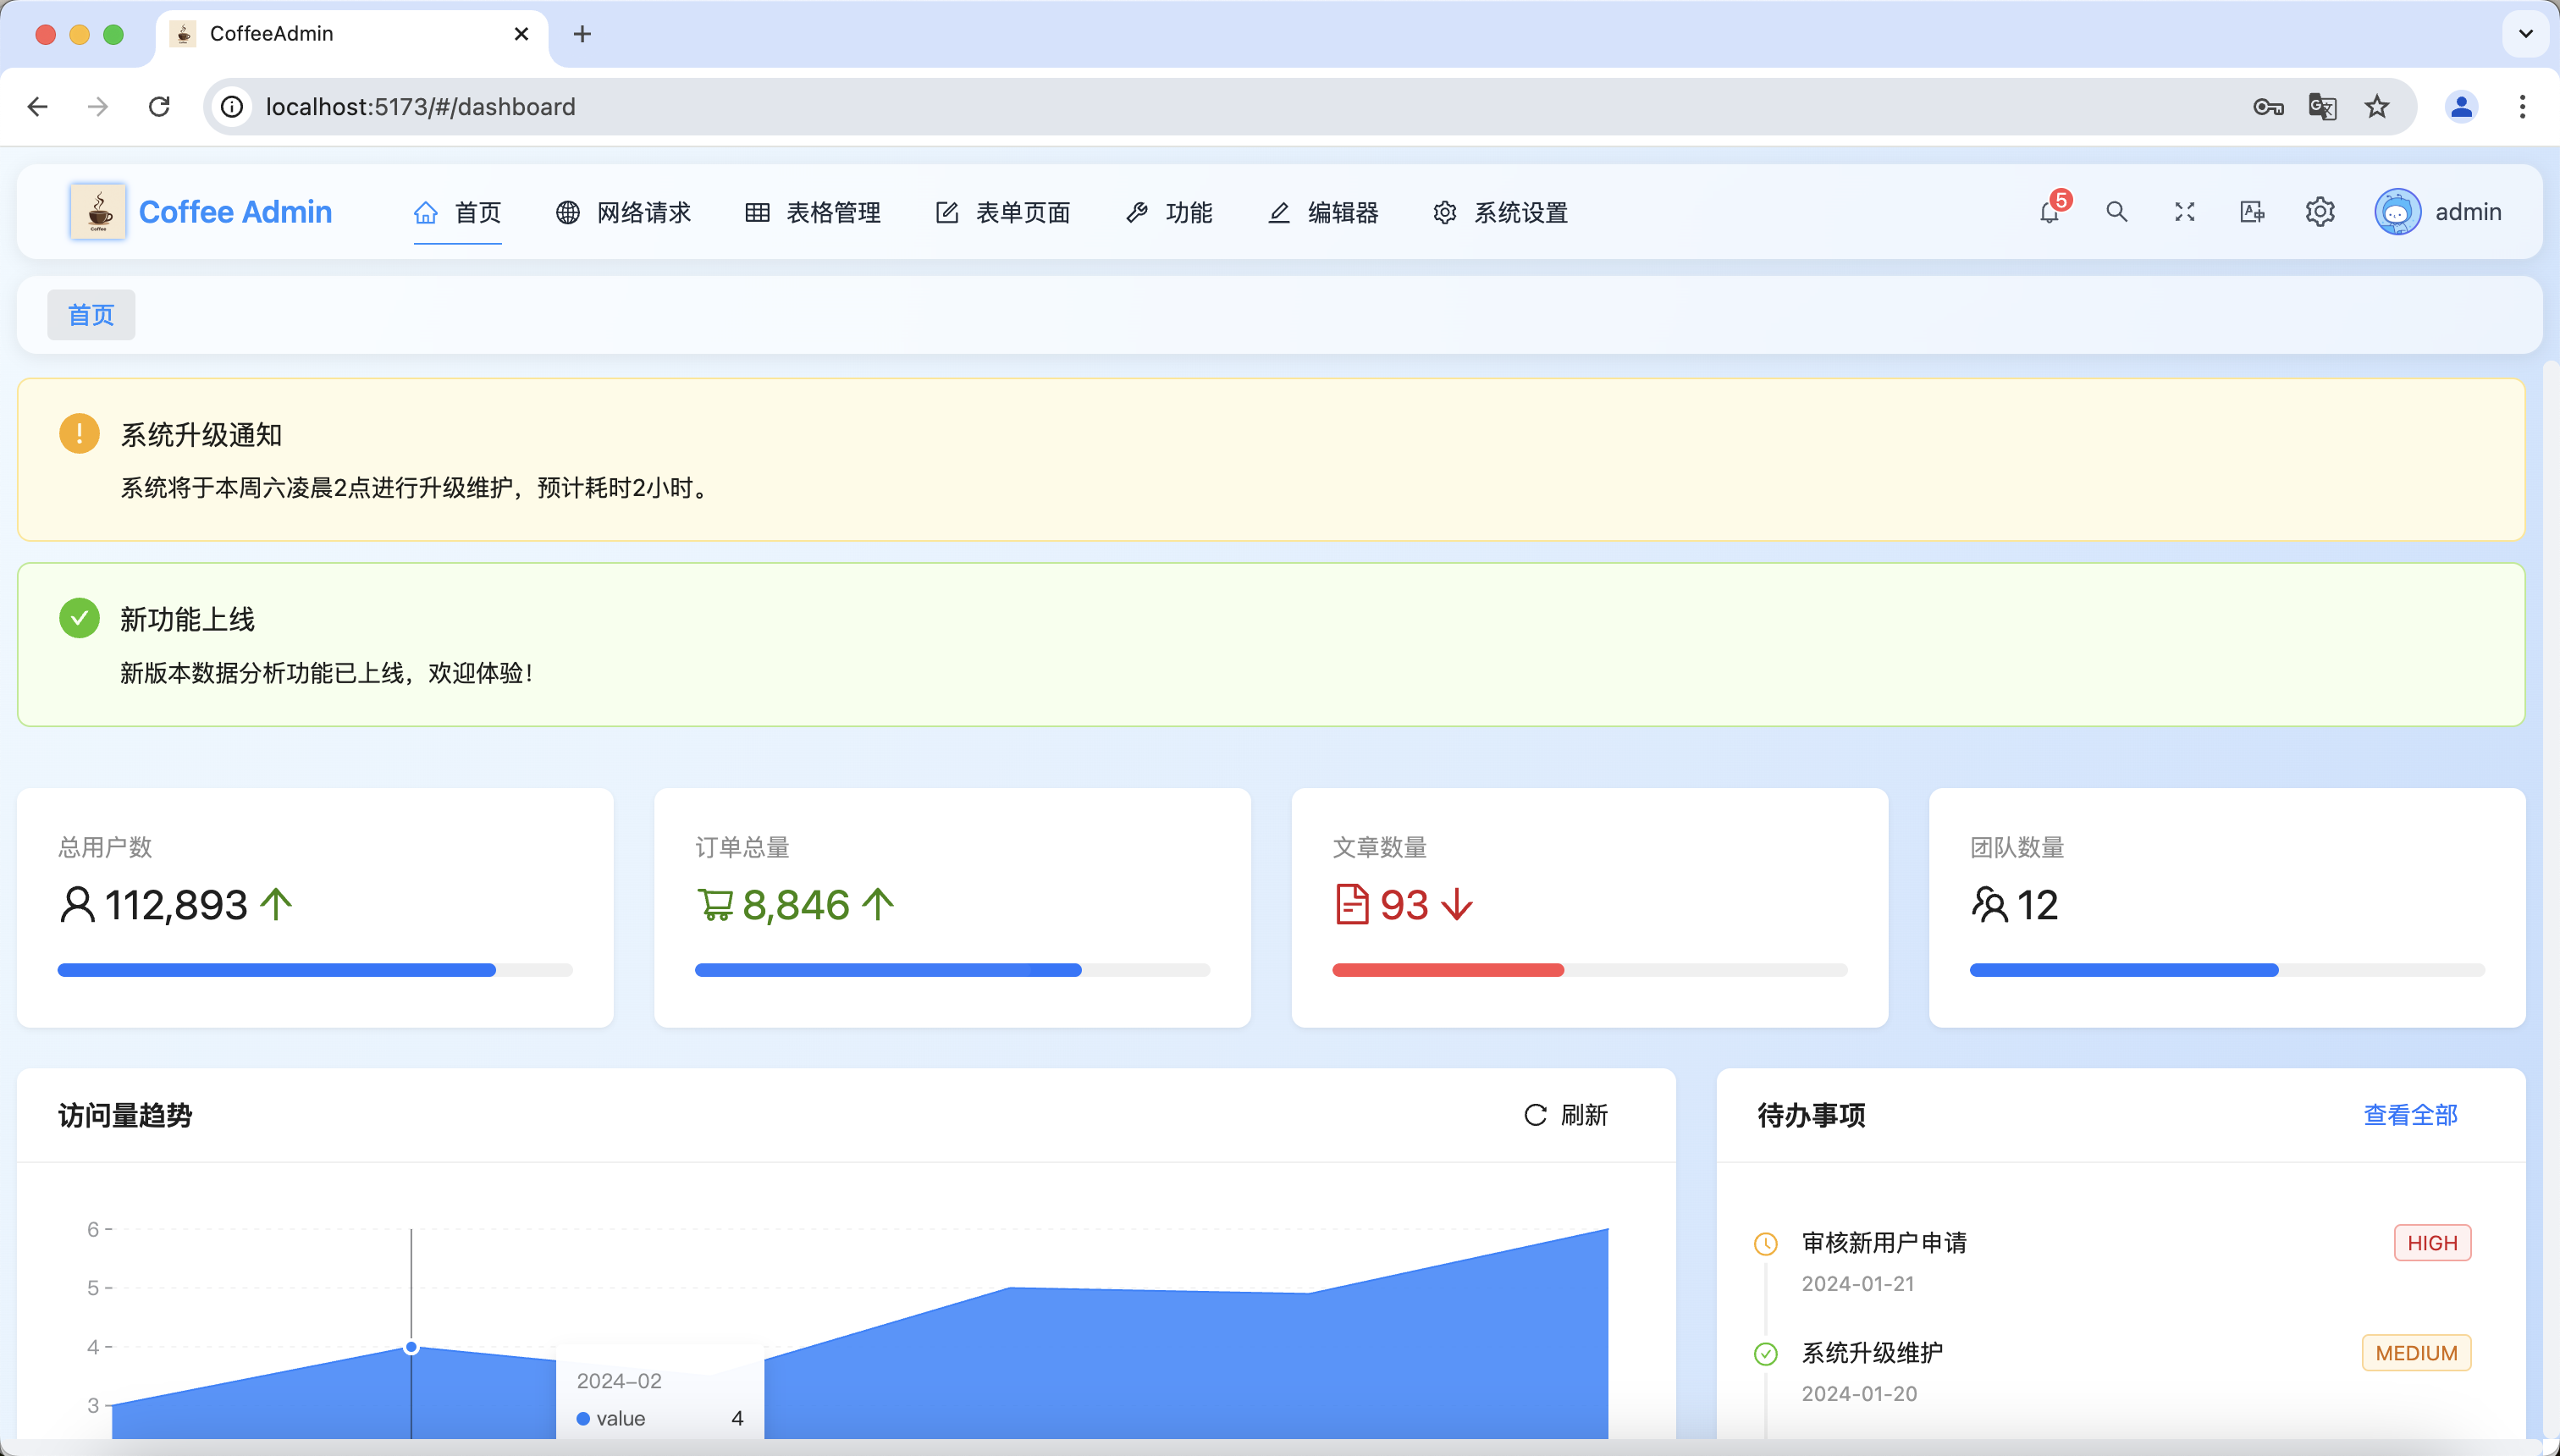Click the 新功能上线 alert title
This screenshot has height=1456, width=2560.
[x=188, y=619]
